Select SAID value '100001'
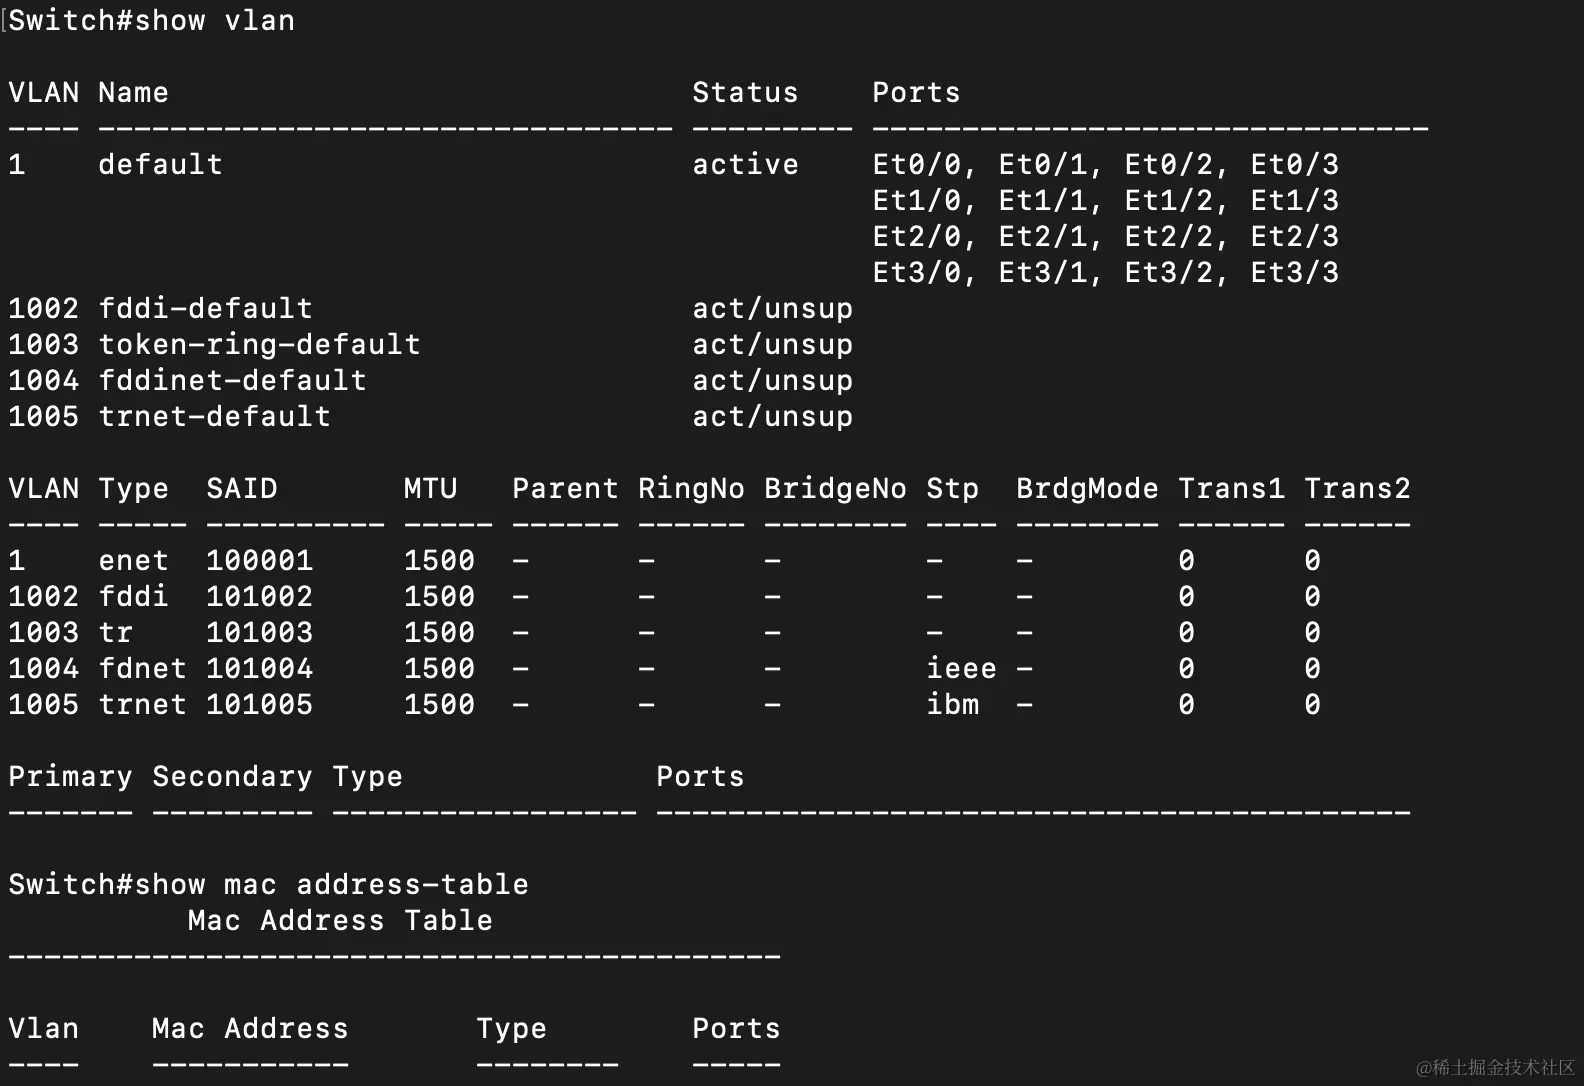This screenshot has width=1584, height=1086. [260, 561]
